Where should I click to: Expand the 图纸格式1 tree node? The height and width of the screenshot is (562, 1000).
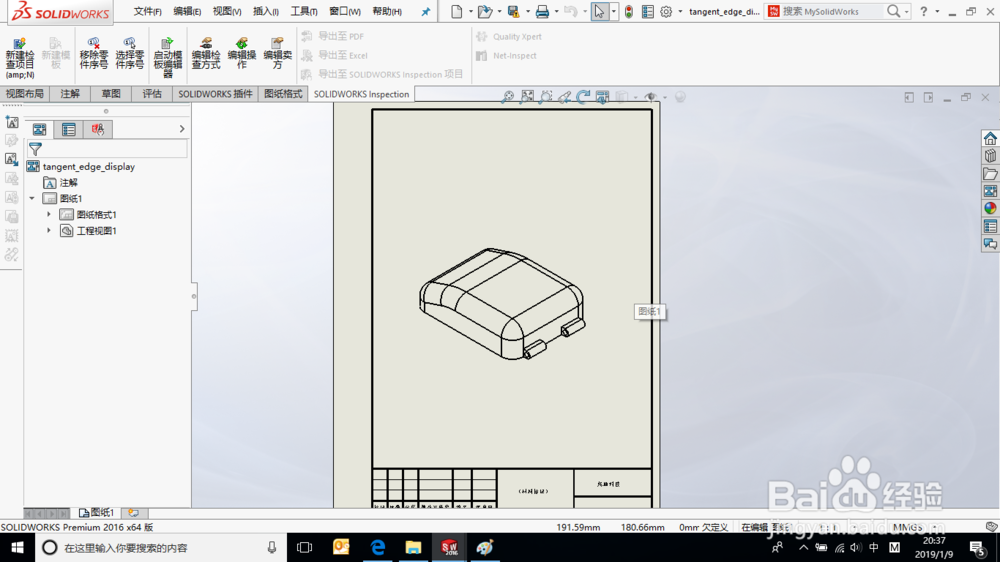[48, 214]
